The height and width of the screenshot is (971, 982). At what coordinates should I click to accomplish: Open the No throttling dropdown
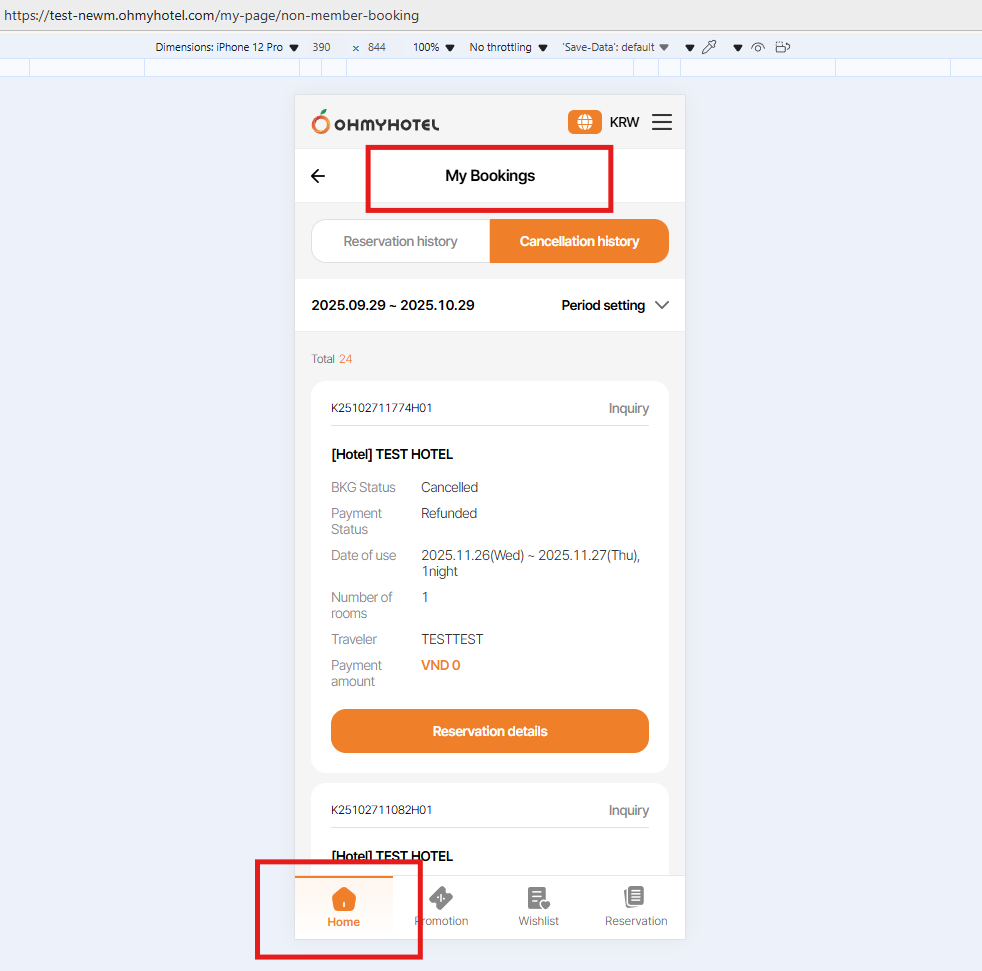pos(508,47)
